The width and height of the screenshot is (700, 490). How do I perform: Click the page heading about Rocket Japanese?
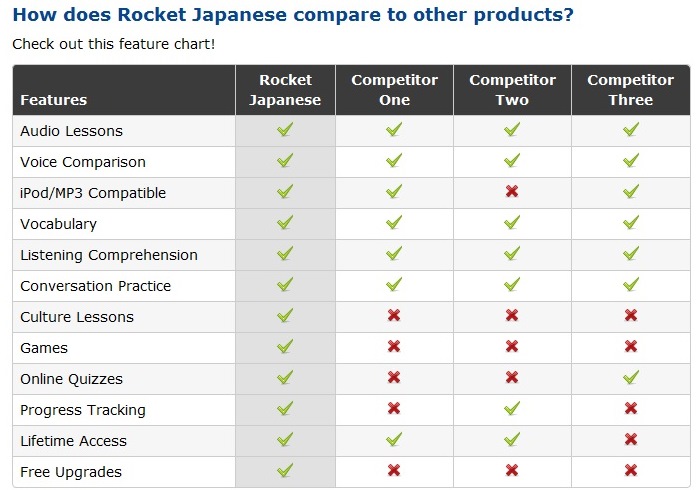click(293, 16)
